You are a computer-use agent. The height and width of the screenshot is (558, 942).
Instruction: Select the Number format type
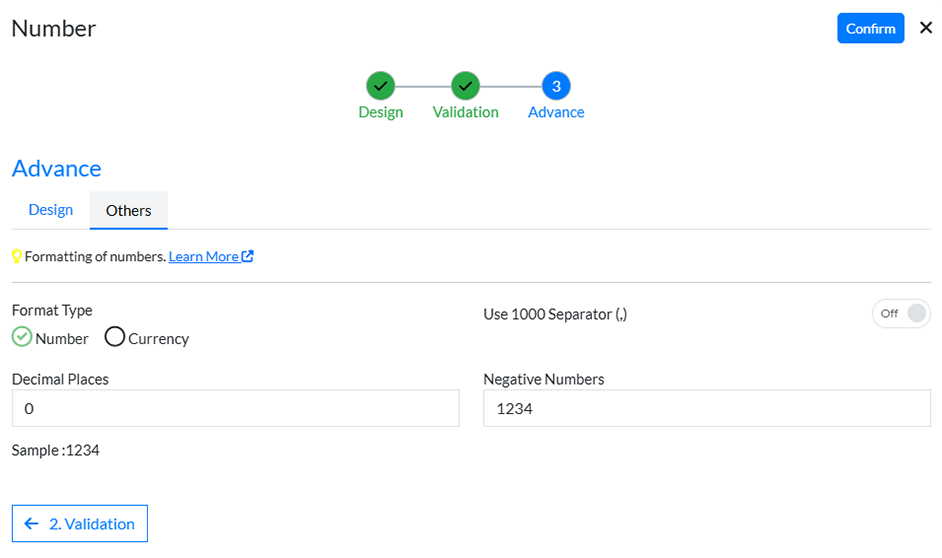pyautogui.click(x=22, y=337)
